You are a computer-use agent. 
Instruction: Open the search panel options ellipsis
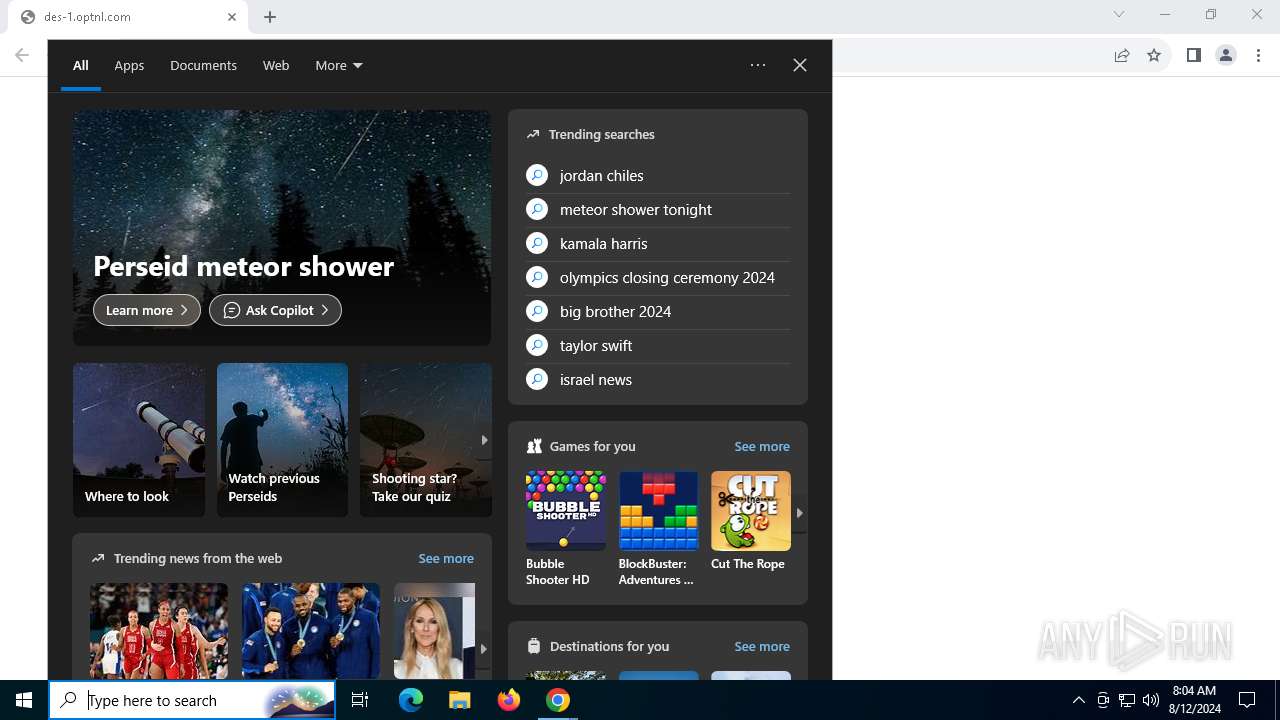click(x=758, y=65)
